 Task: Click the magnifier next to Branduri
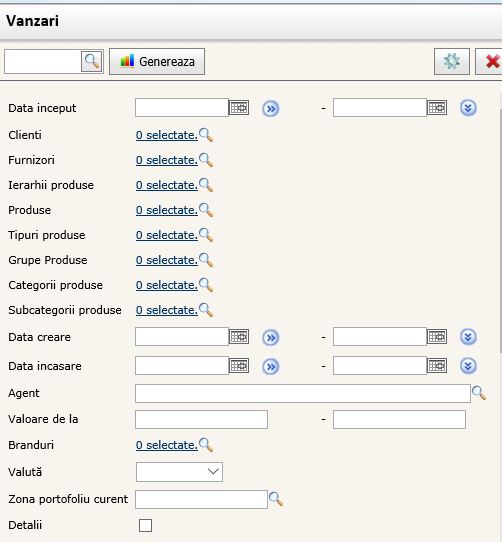206,445
